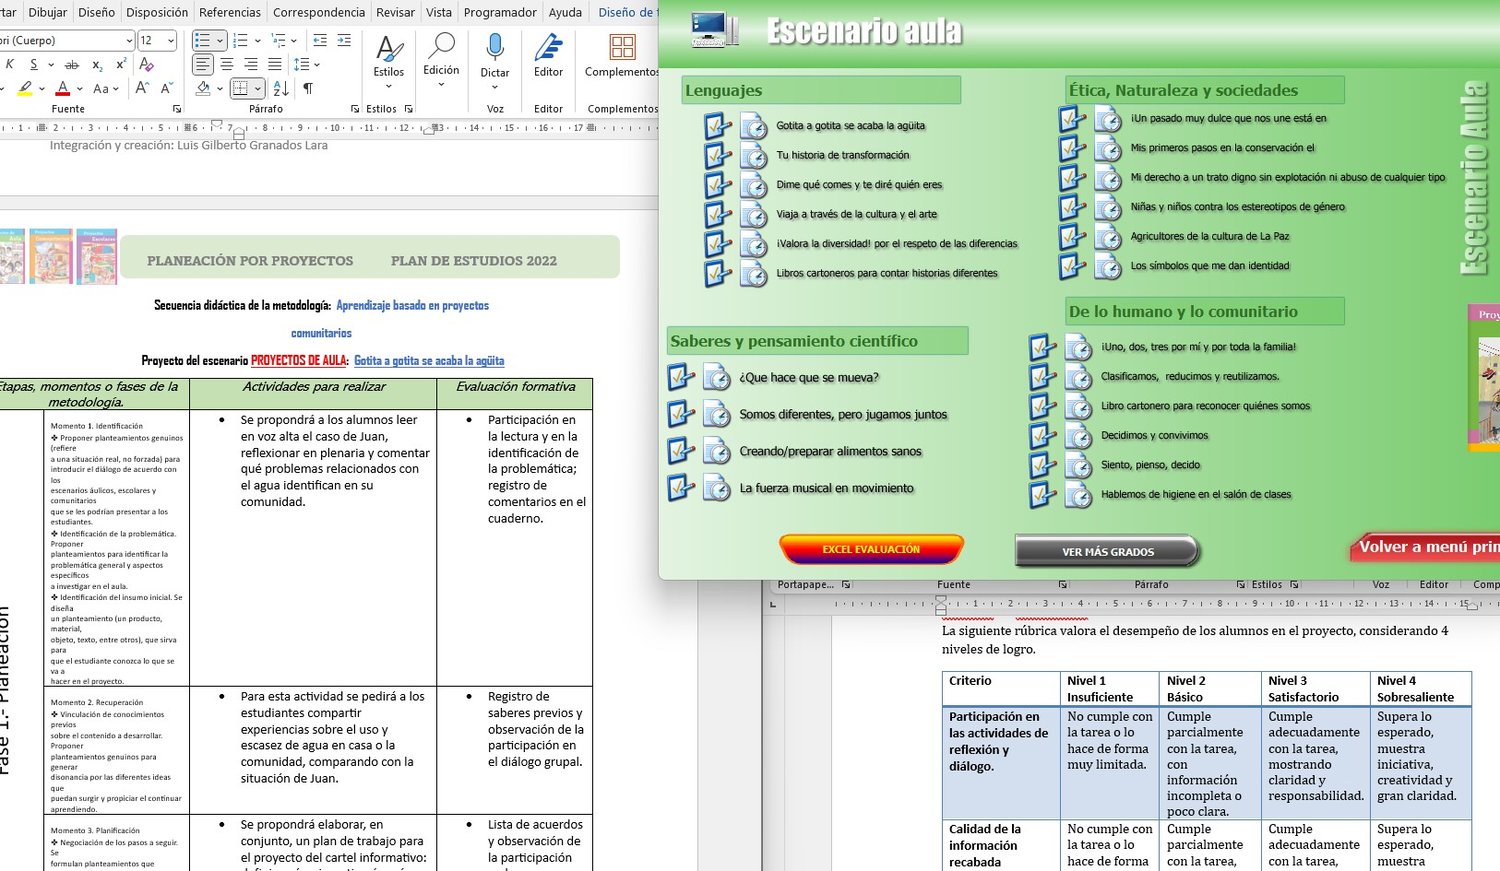Expand the shading color dropdown arrow

[x=219, y=89]
